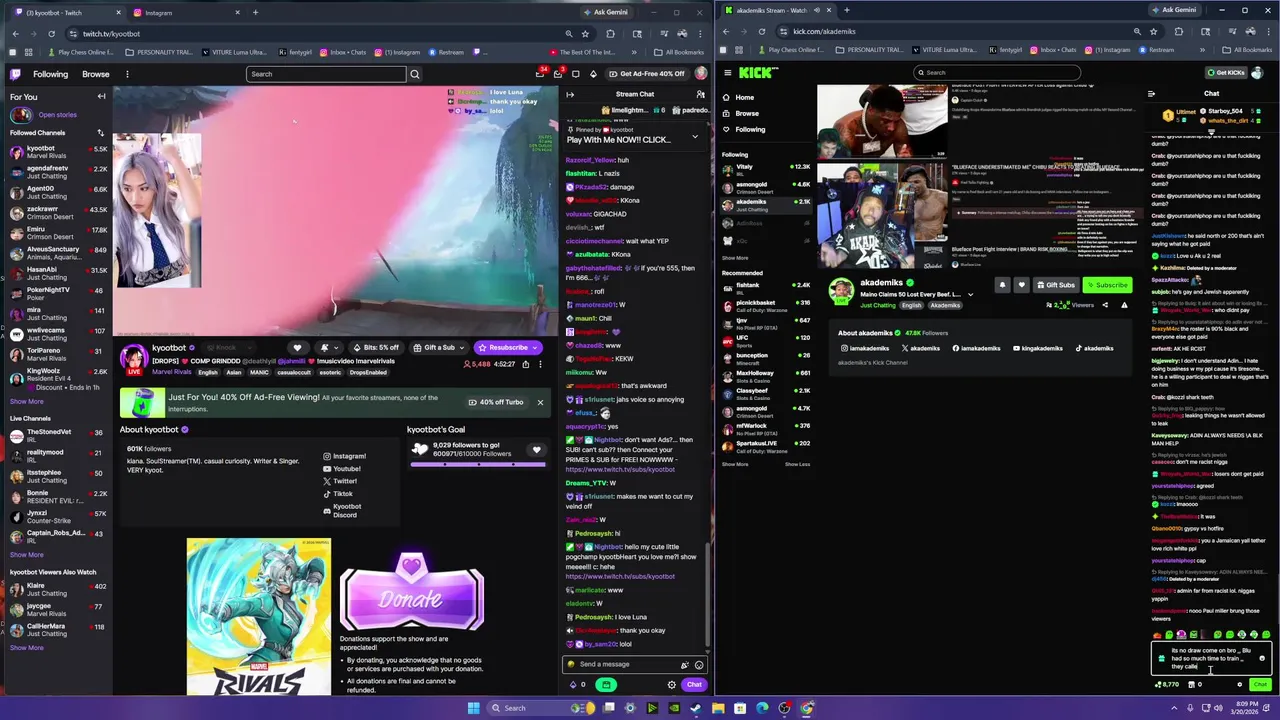Dismiss the Ad-Free Viewing banner
Screen dimensions: 1280x720
pyautogui.click(x=540, y=402)
